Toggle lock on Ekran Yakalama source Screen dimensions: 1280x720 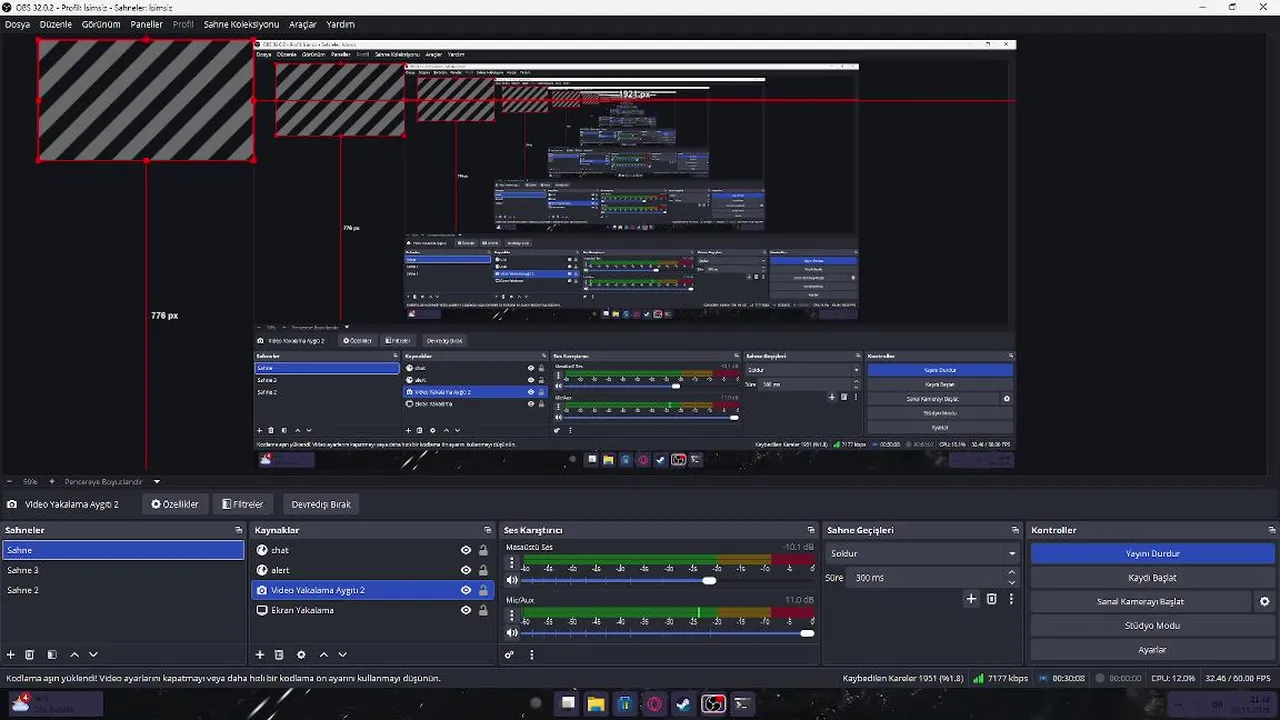click(483, 610)
